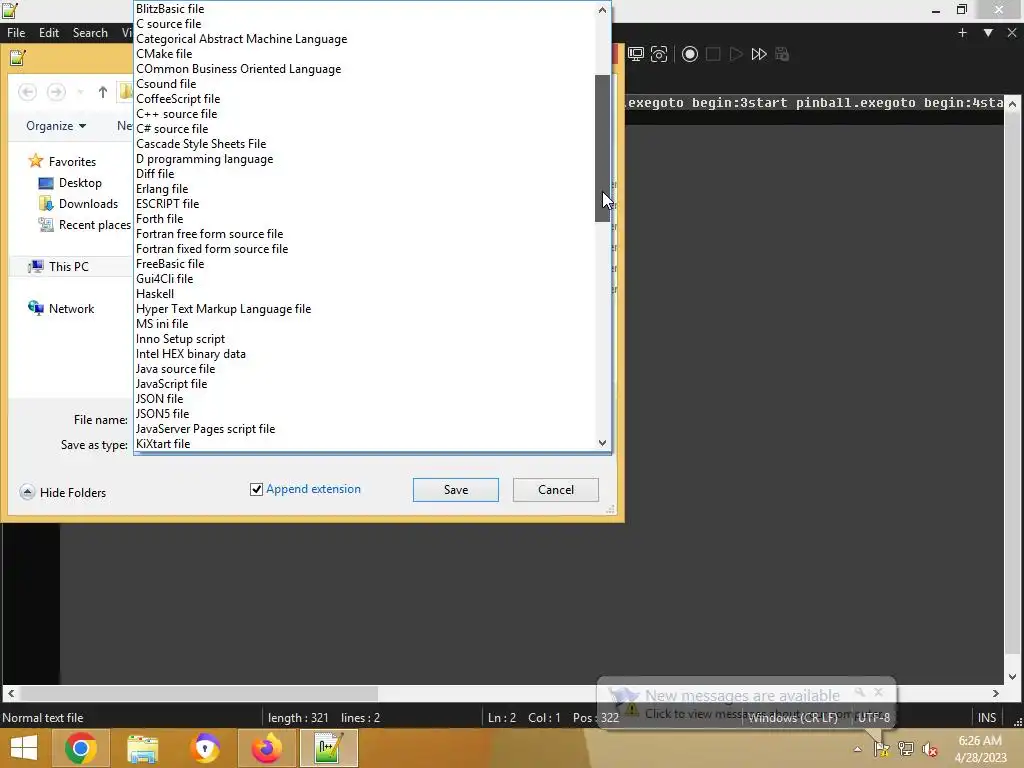Viewport: 1024px width, 768px height.
Task: Show hidden tray icons arrow
Action: [x=857, y=749]
